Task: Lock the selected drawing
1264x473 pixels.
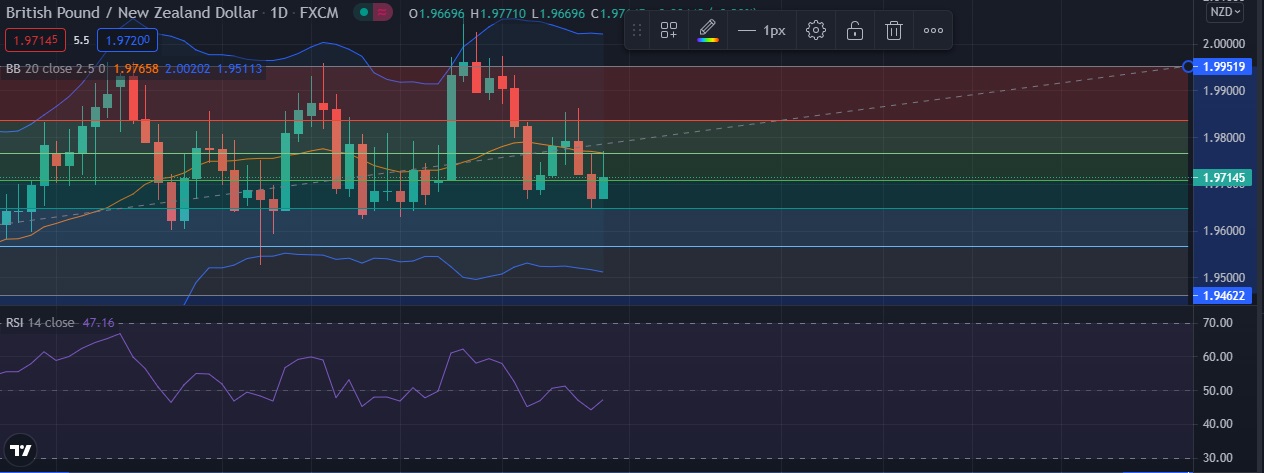Action: 855,30
